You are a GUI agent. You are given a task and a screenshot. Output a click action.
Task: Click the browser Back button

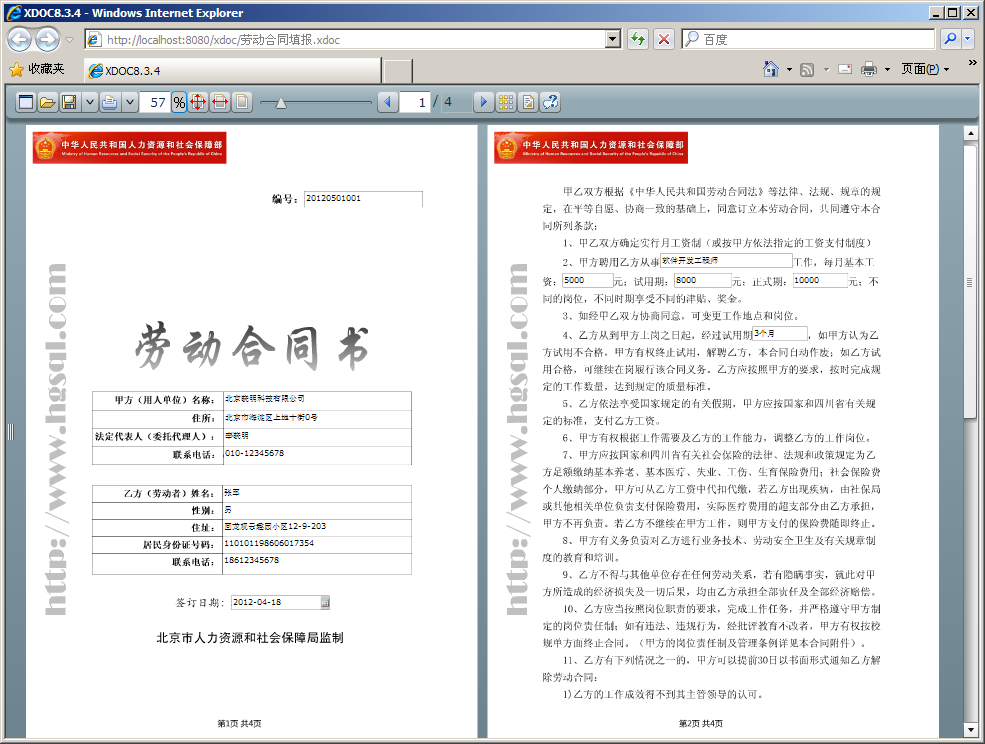pos(19,40)
